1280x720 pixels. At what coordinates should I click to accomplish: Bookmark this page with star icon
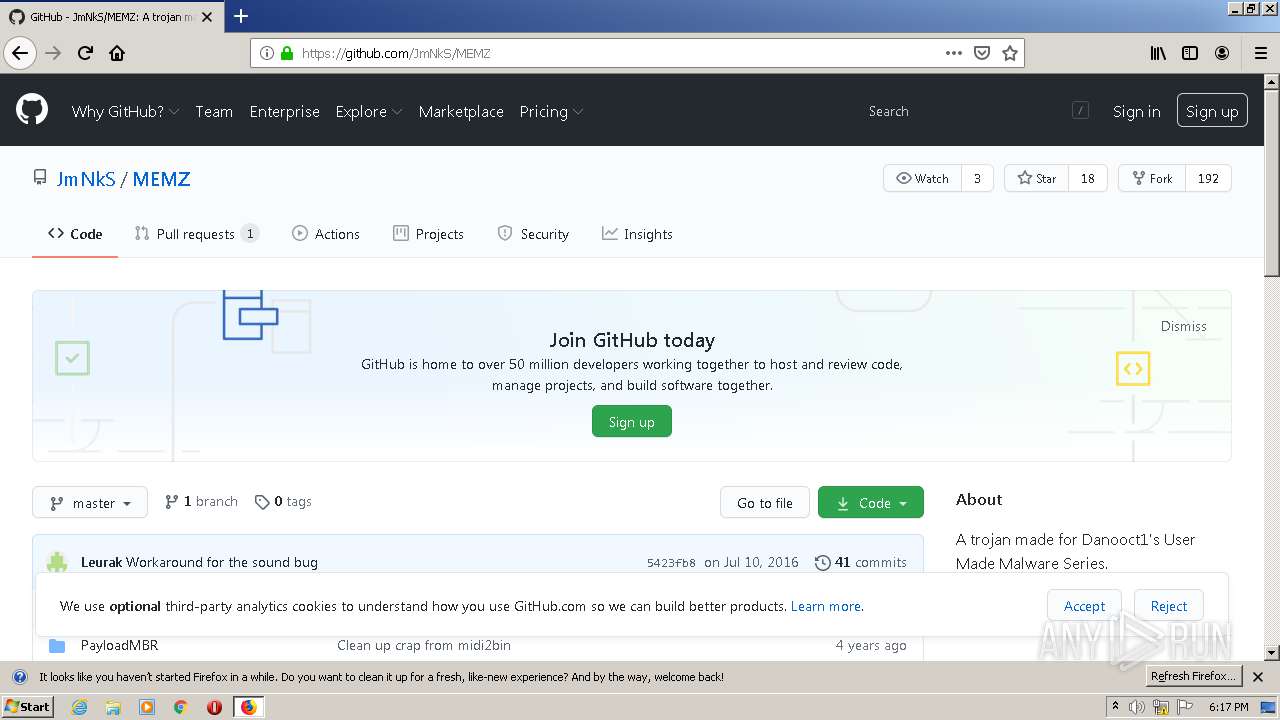(x=1010, y=53)
